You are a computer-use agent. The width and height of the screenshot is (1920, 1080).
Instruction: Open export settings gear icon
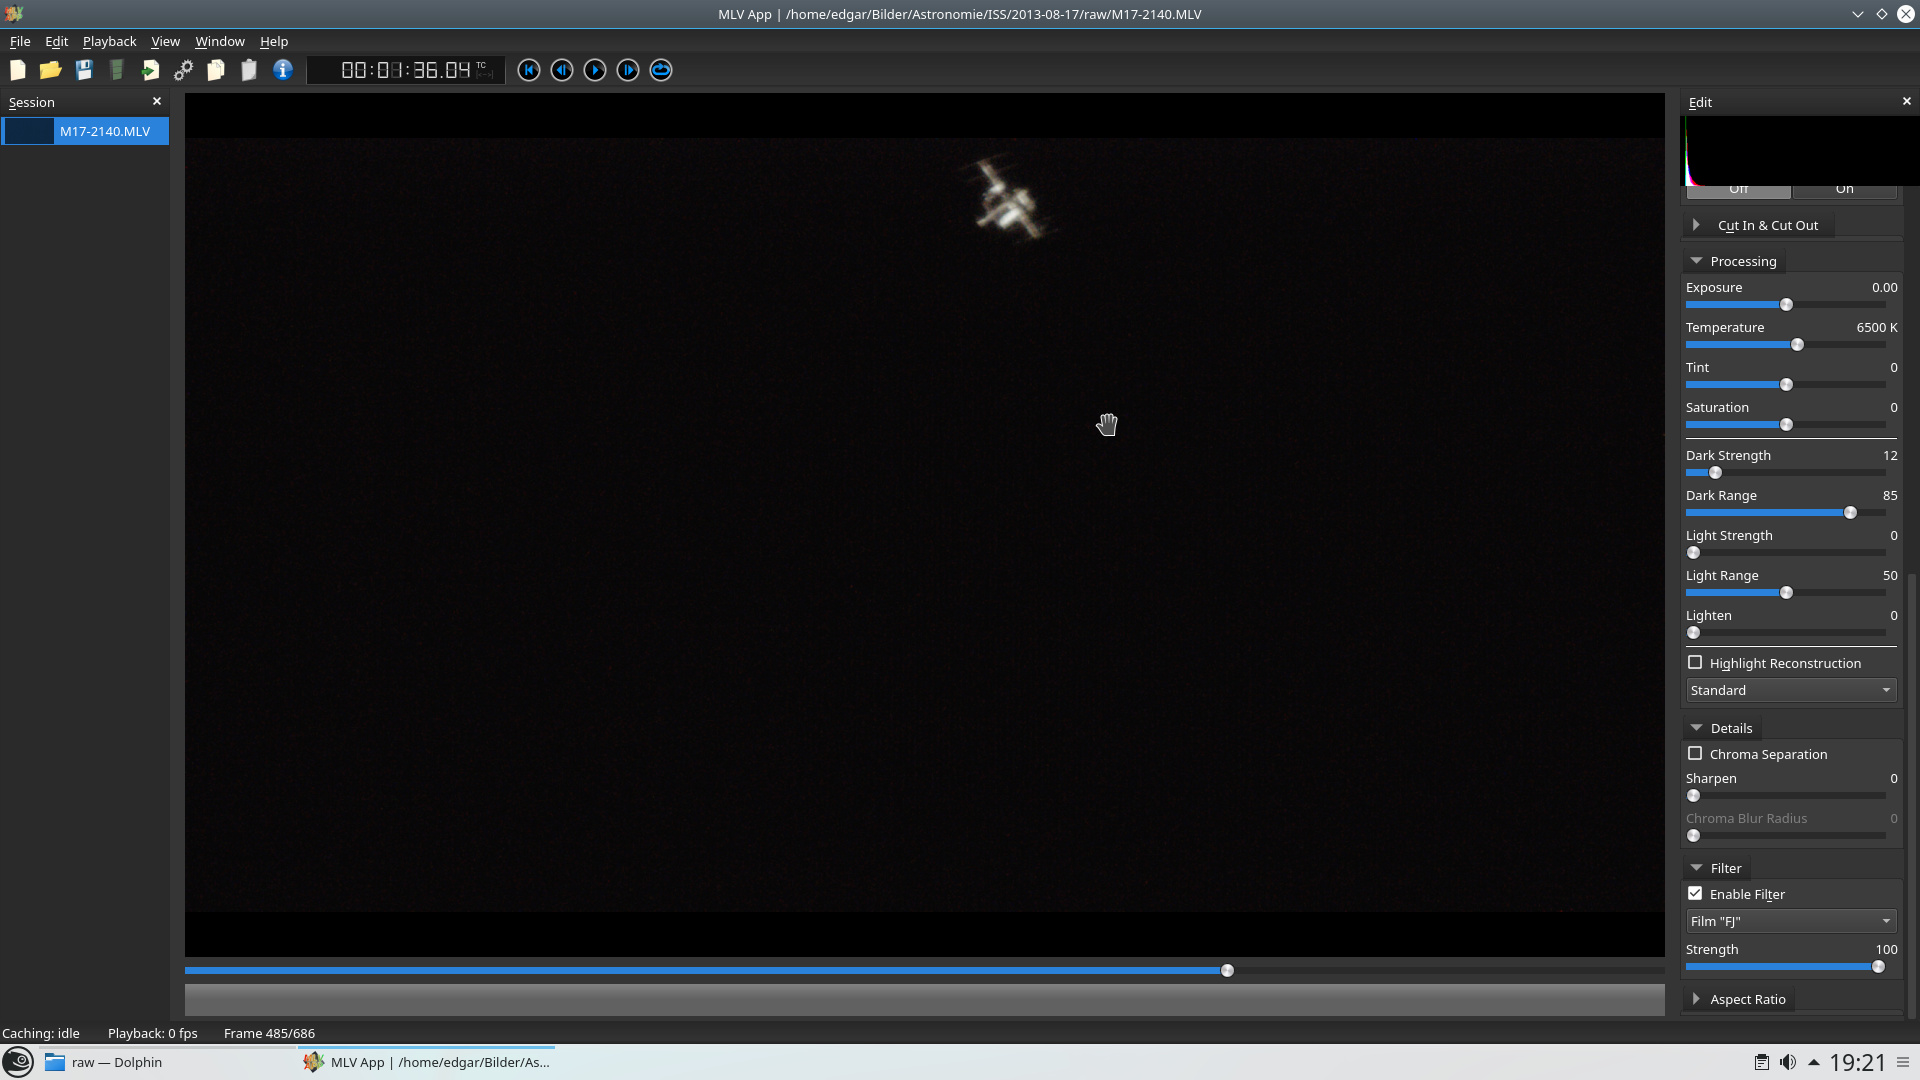pyautogui.click(x=183, y=70)
